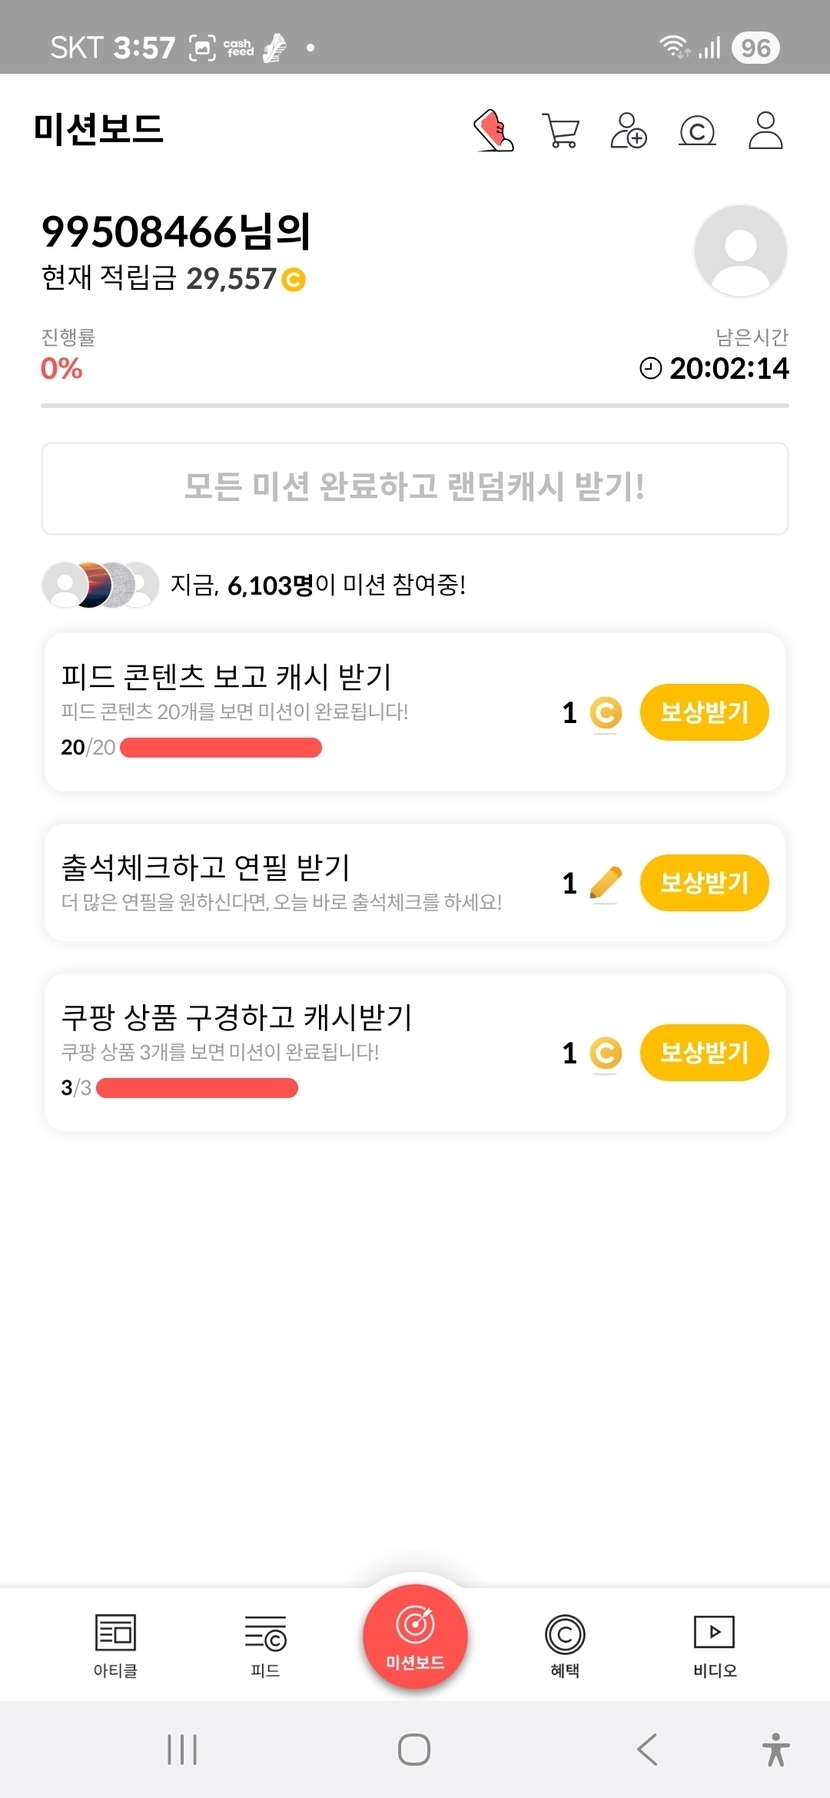Image resolution: width=830 pixels, height=1798 pixels.
Task: Tap the red sneaker icon in header
Action: tap(493, 131)
